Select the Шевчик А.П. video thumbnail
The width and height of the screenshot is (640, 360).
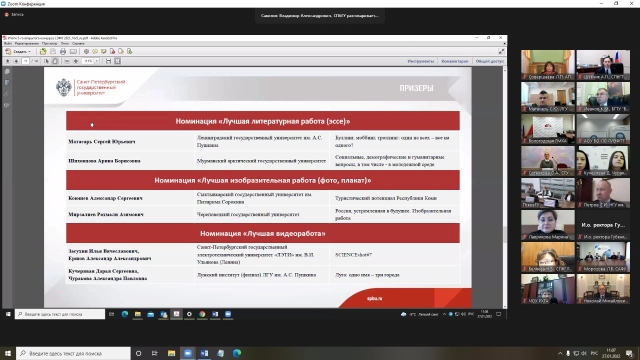(603, 65)
